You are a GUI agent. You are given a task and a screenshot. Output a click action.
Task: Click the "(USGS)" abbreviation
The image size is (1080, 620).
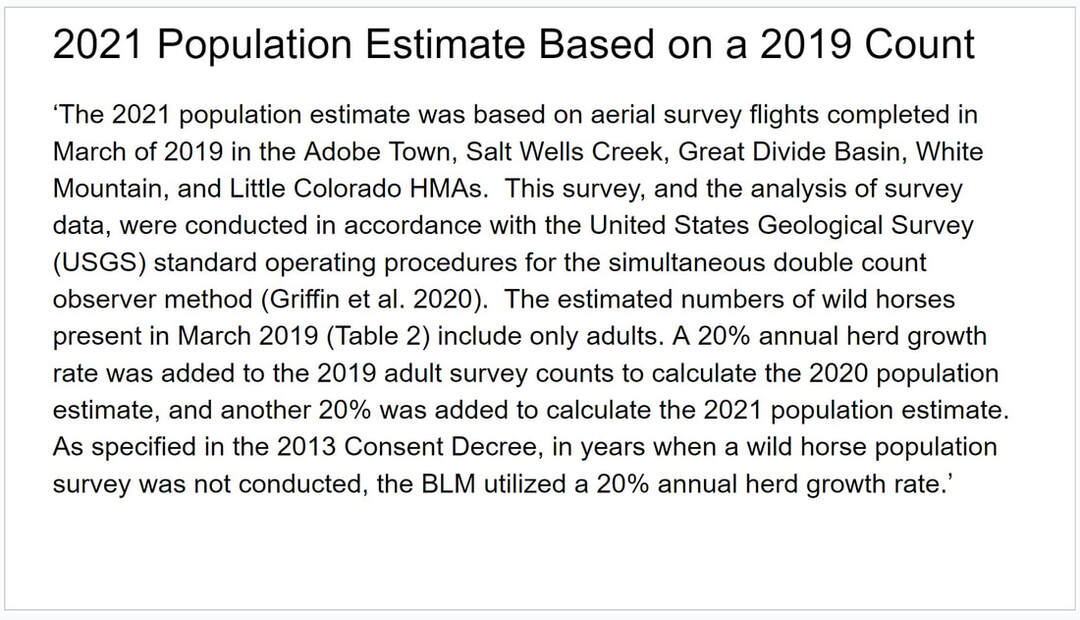[x=100, y=263]
